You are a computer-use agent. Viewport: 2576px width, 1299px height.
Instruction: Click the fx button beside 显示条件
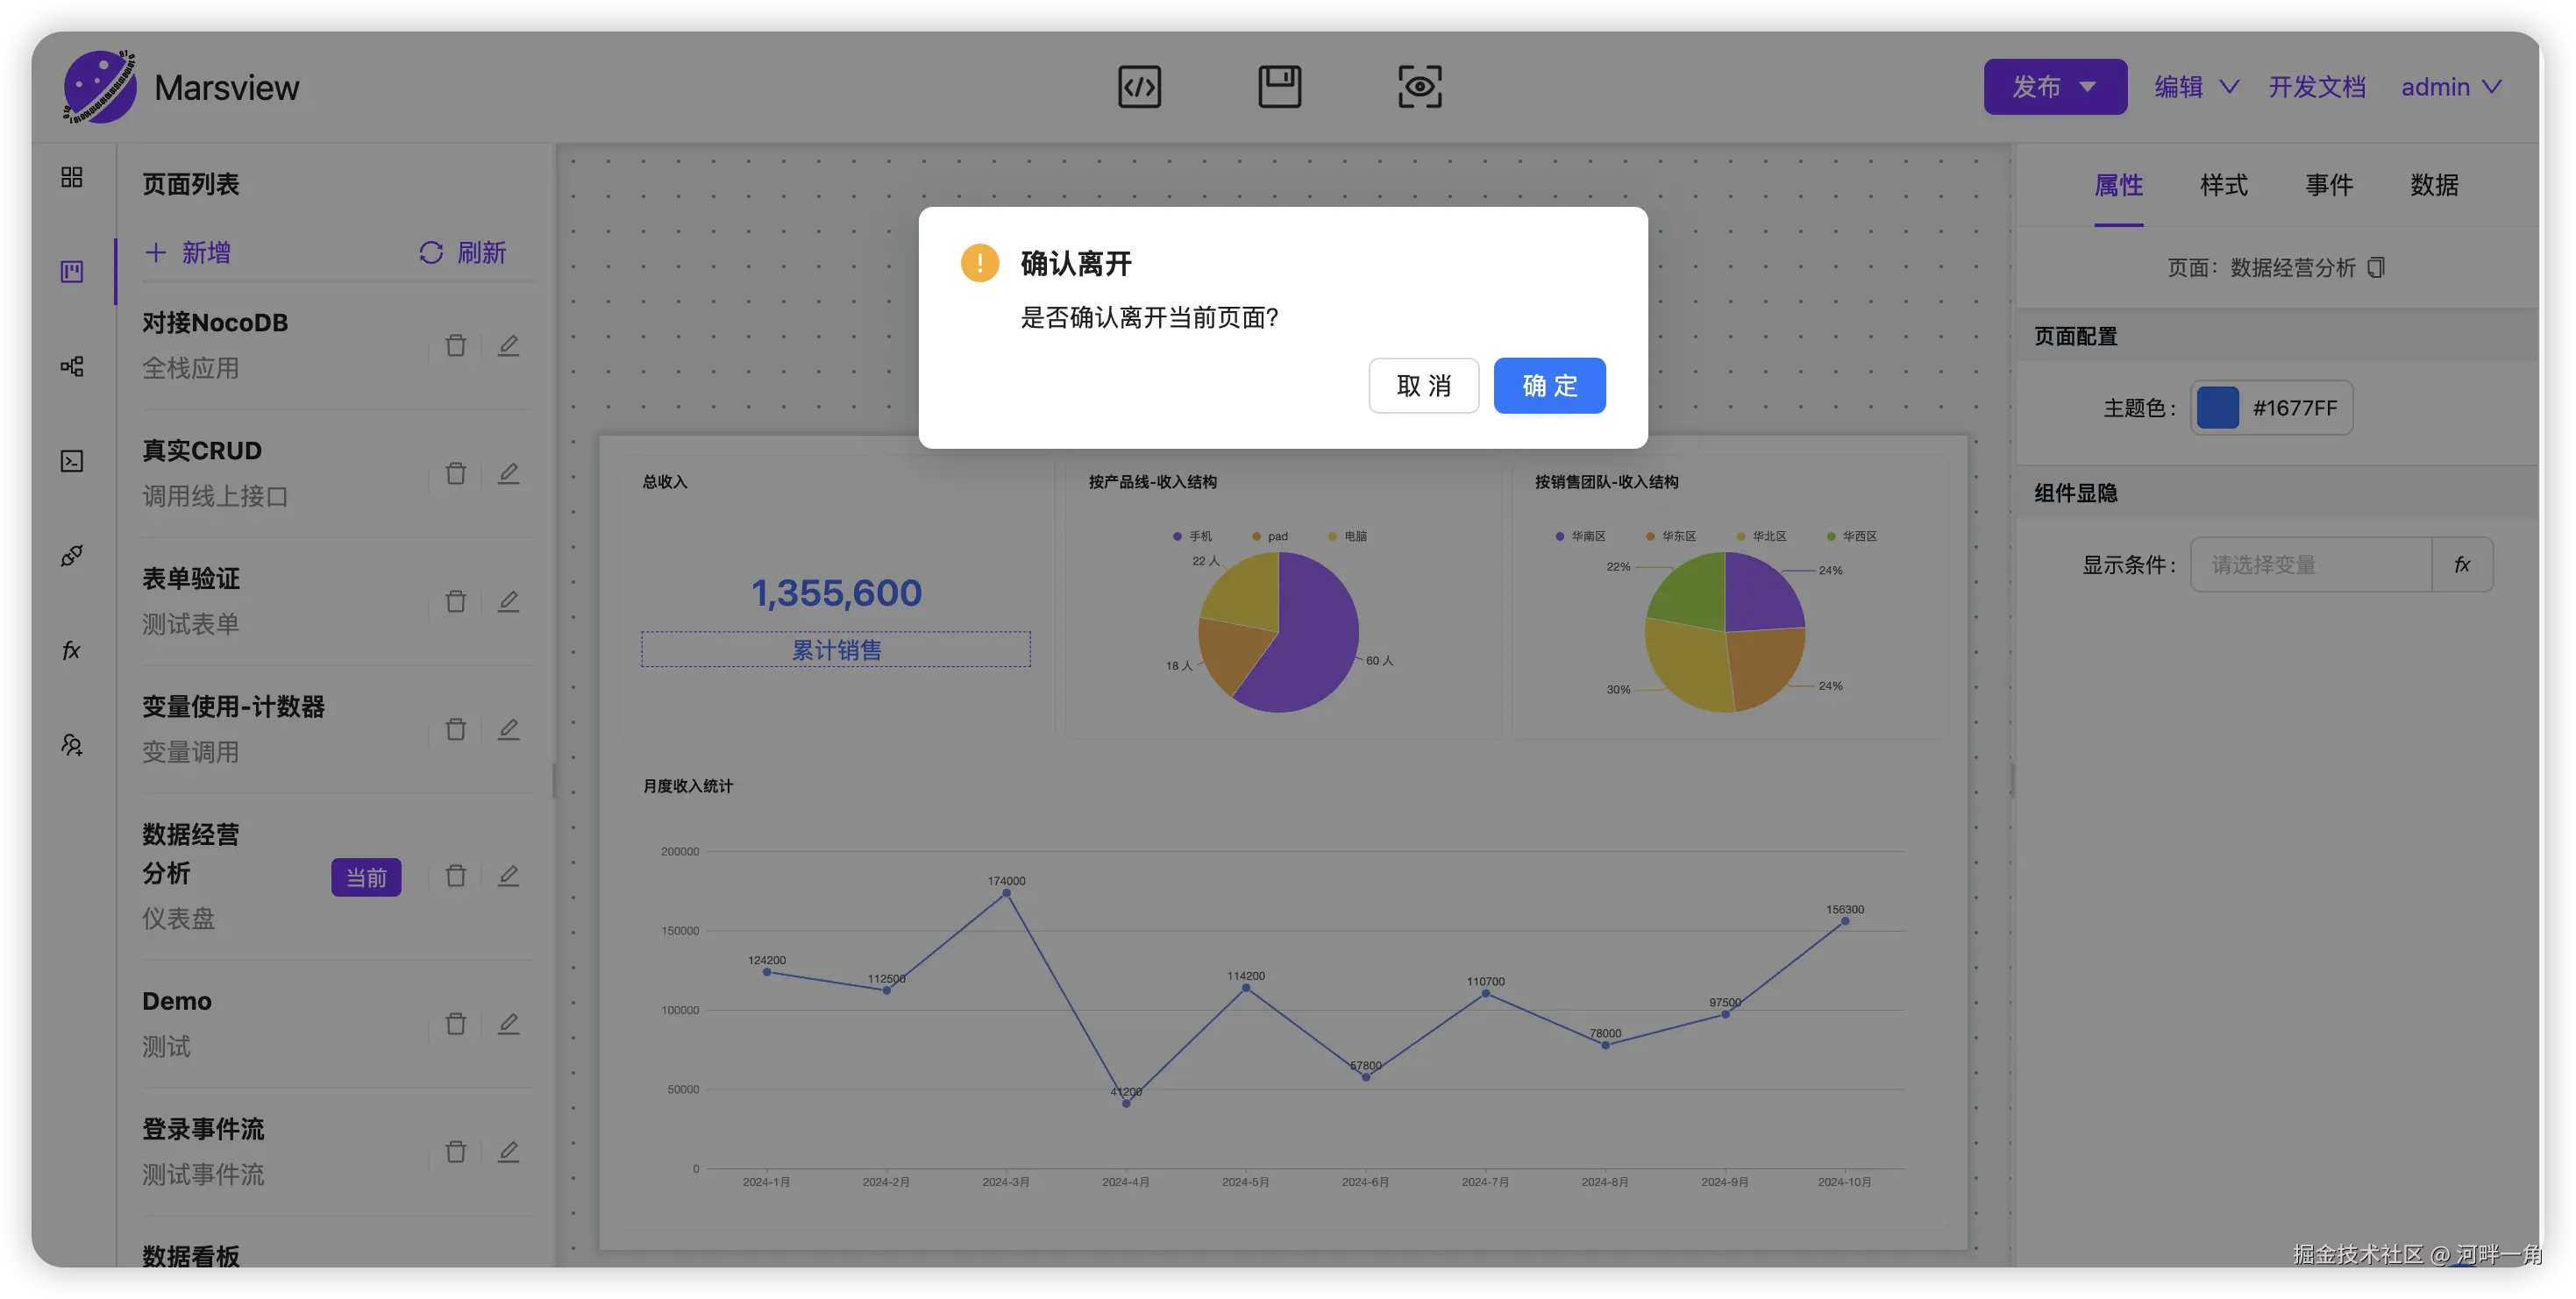point(2462,565)
